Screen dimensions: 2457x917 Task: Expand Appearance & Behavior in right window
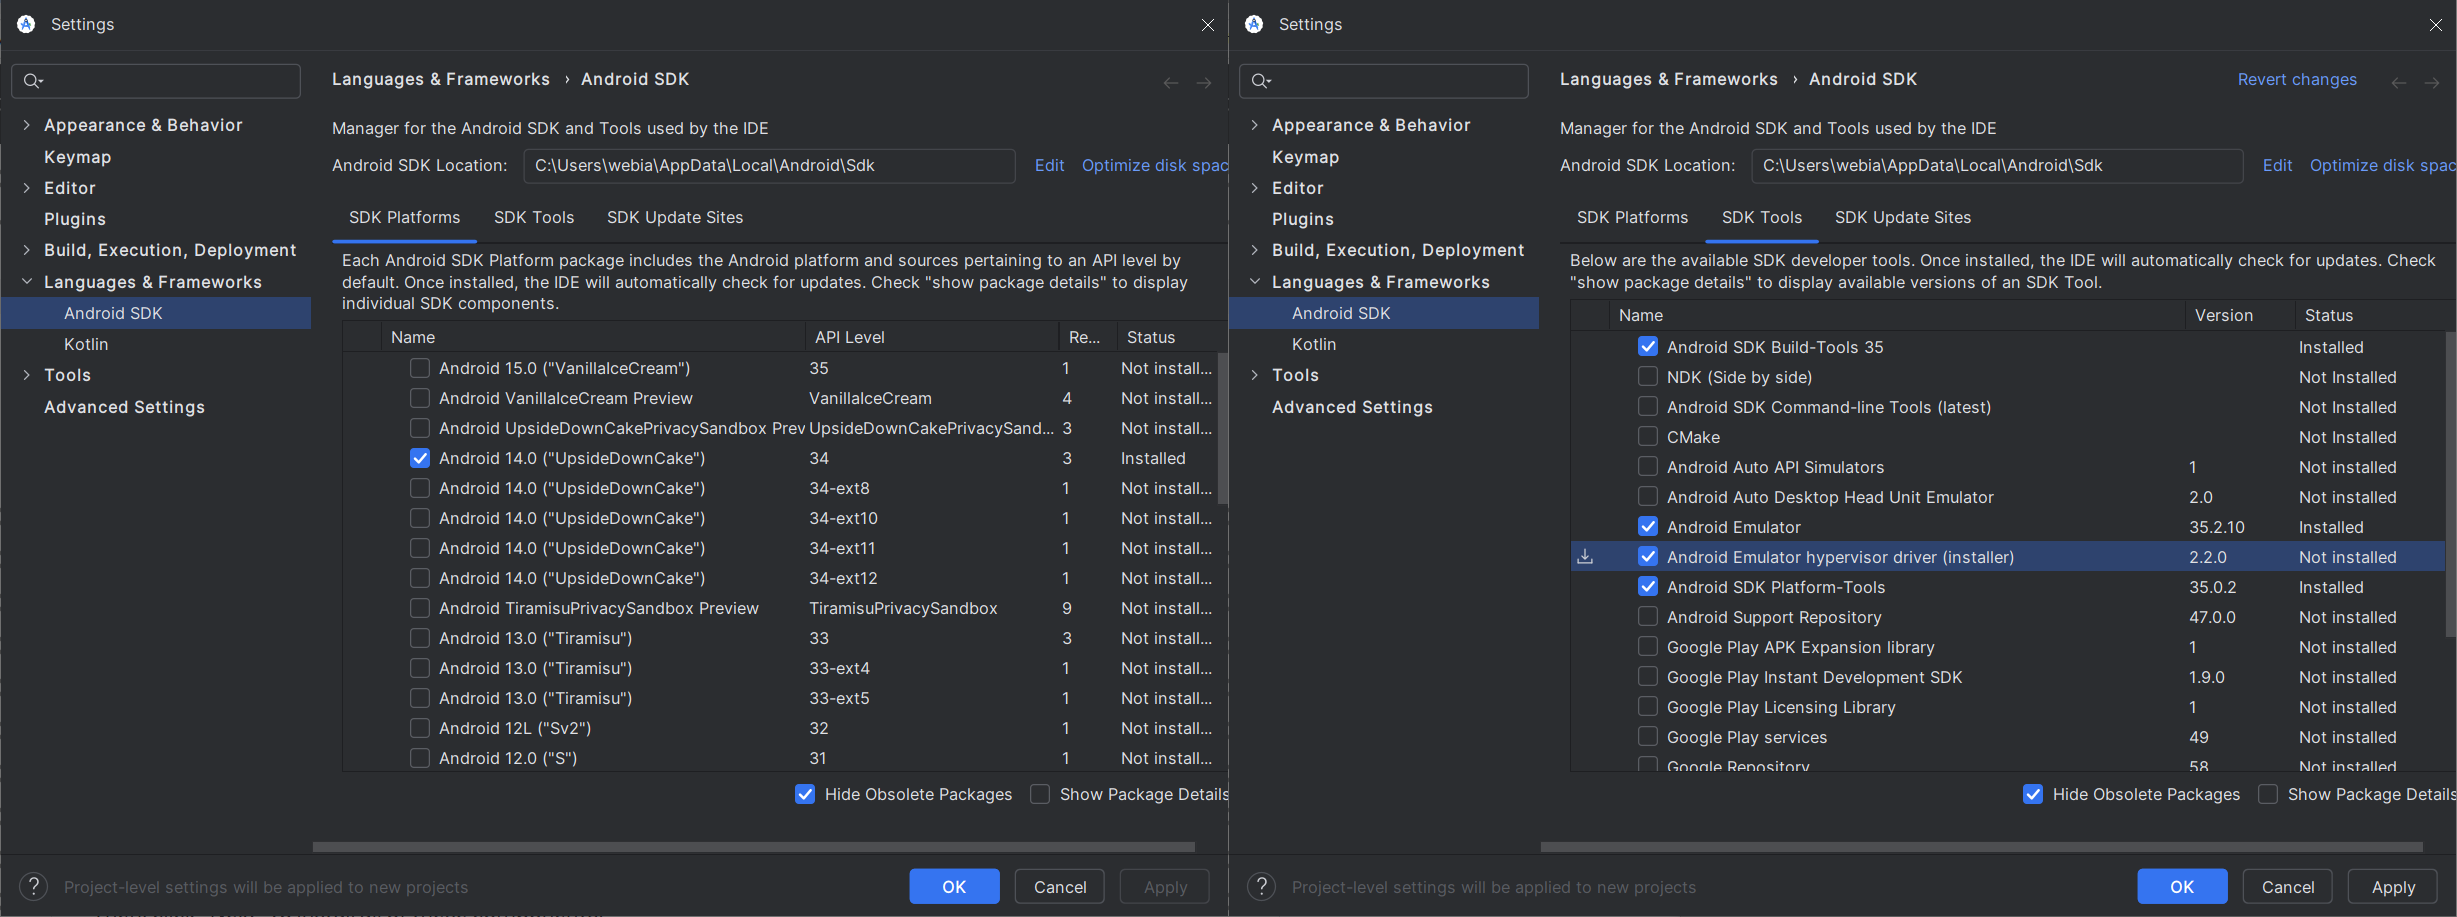[x=1254, y=125]
